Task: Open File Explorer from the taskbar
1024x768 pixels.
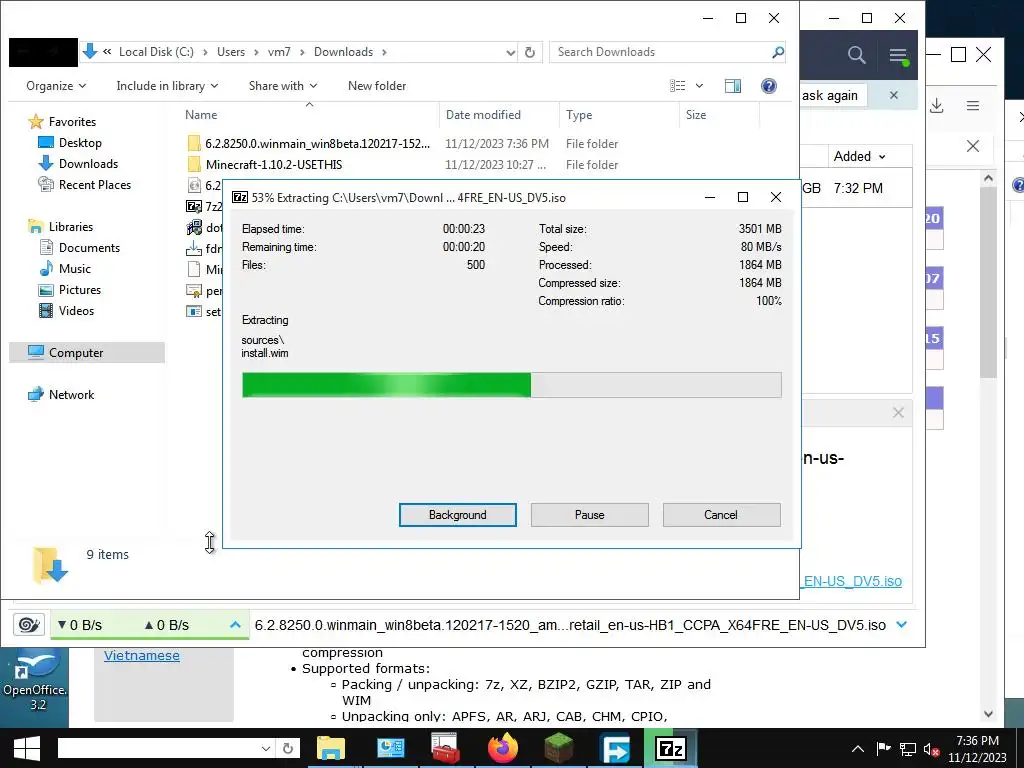Action: (330, 748)
